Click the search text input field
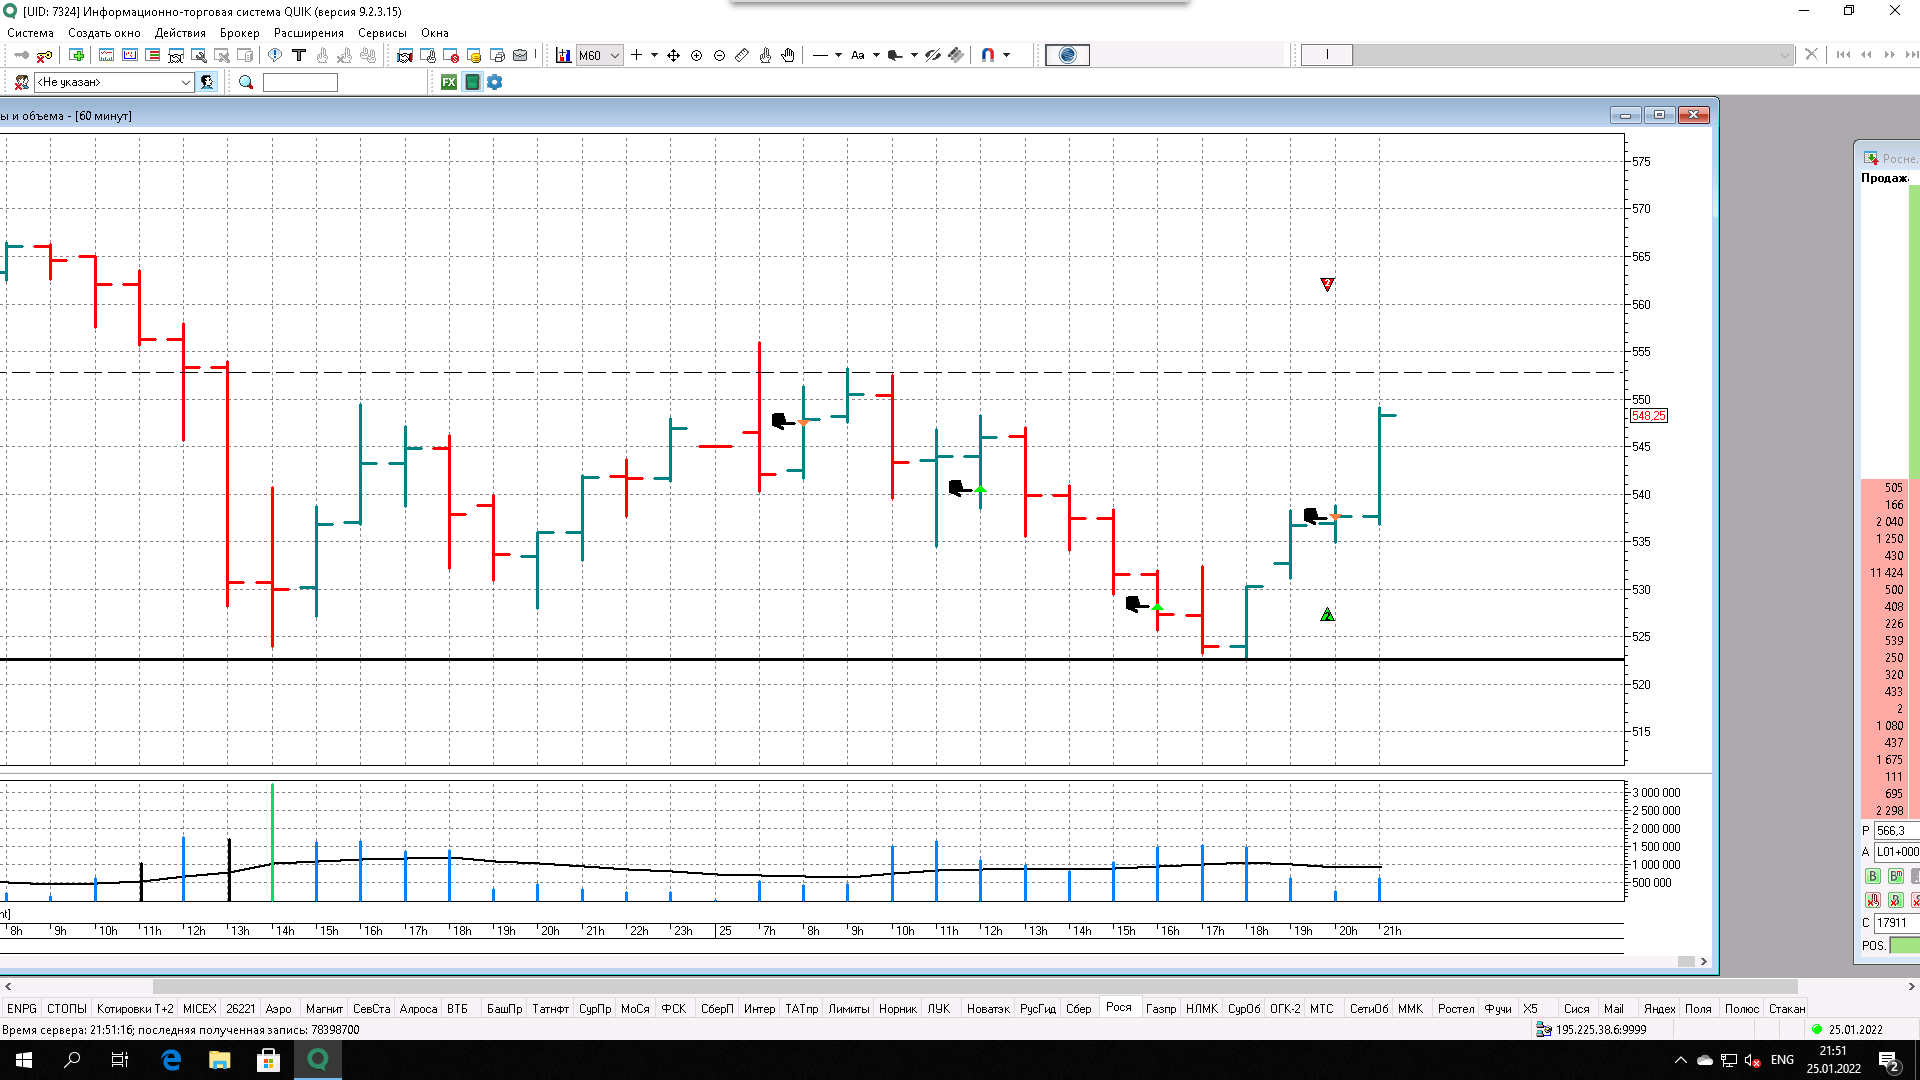 coord(300,83)
